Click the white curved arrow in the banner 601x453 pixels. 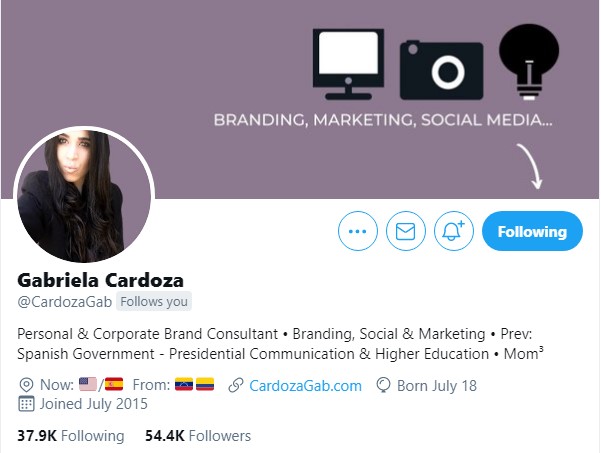point(530,166)
